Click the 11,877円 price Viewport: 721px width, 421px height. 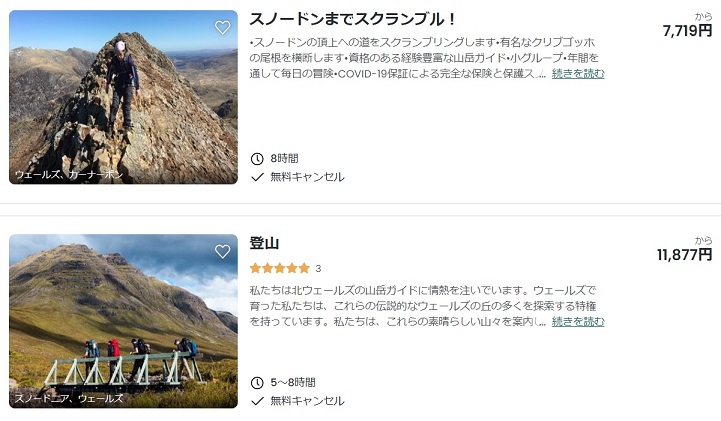pos(684,255)
